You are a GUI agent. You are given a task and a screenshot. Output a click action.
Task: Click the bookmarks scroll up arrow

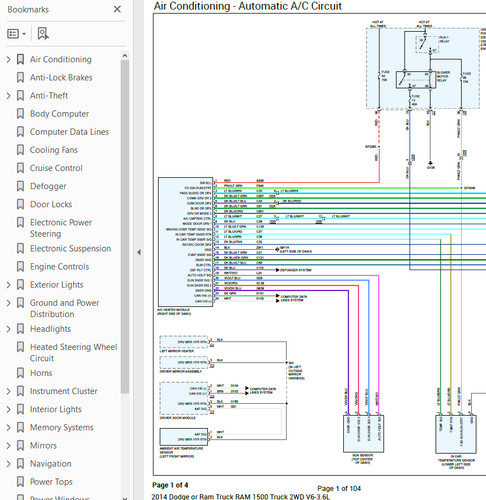pos(125,56)
